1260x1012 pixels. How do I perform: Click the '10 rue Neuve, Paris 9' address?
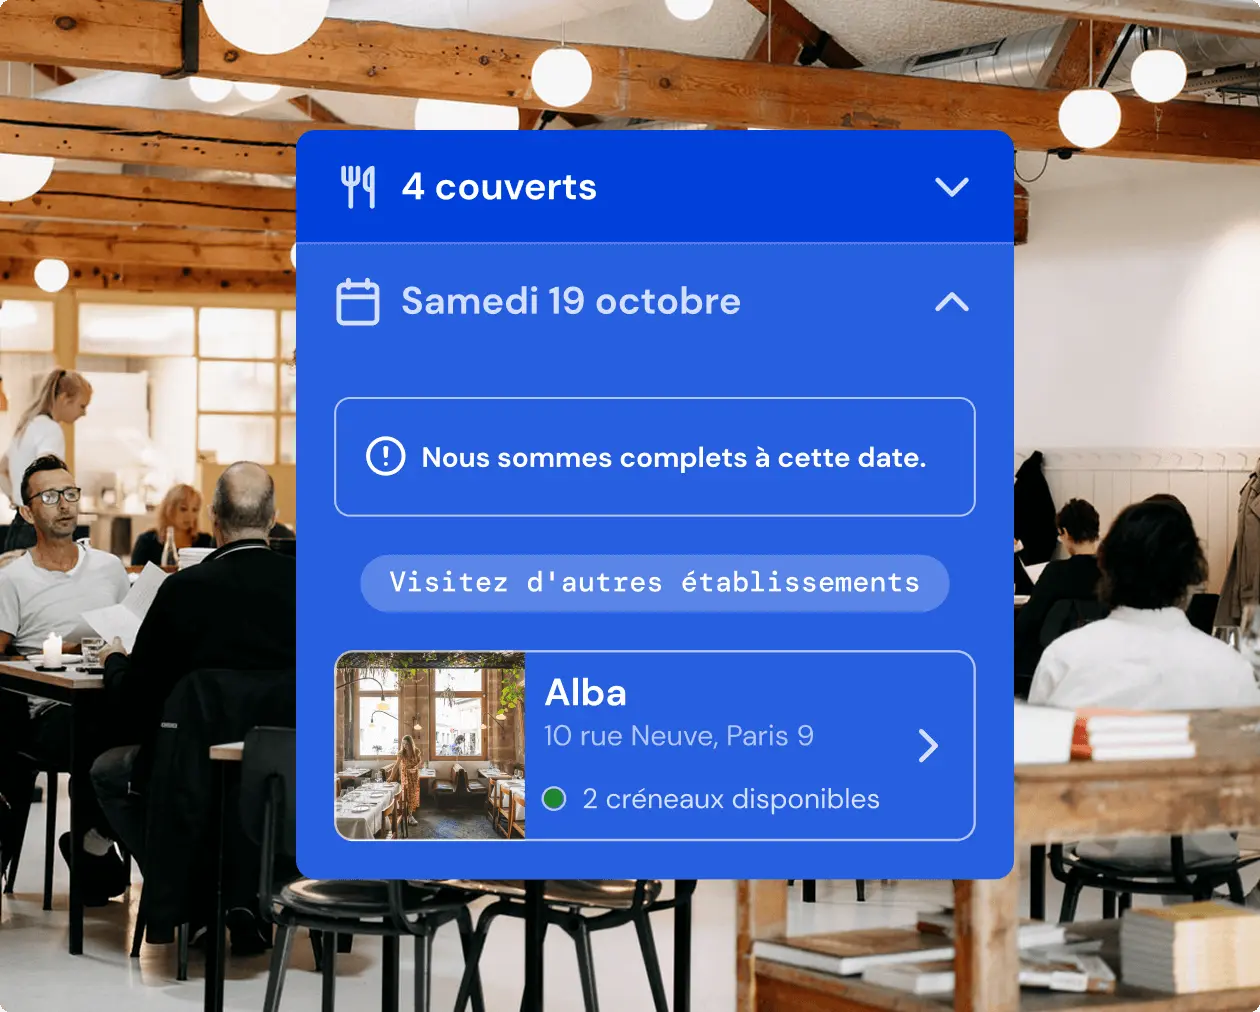point(679,736)
